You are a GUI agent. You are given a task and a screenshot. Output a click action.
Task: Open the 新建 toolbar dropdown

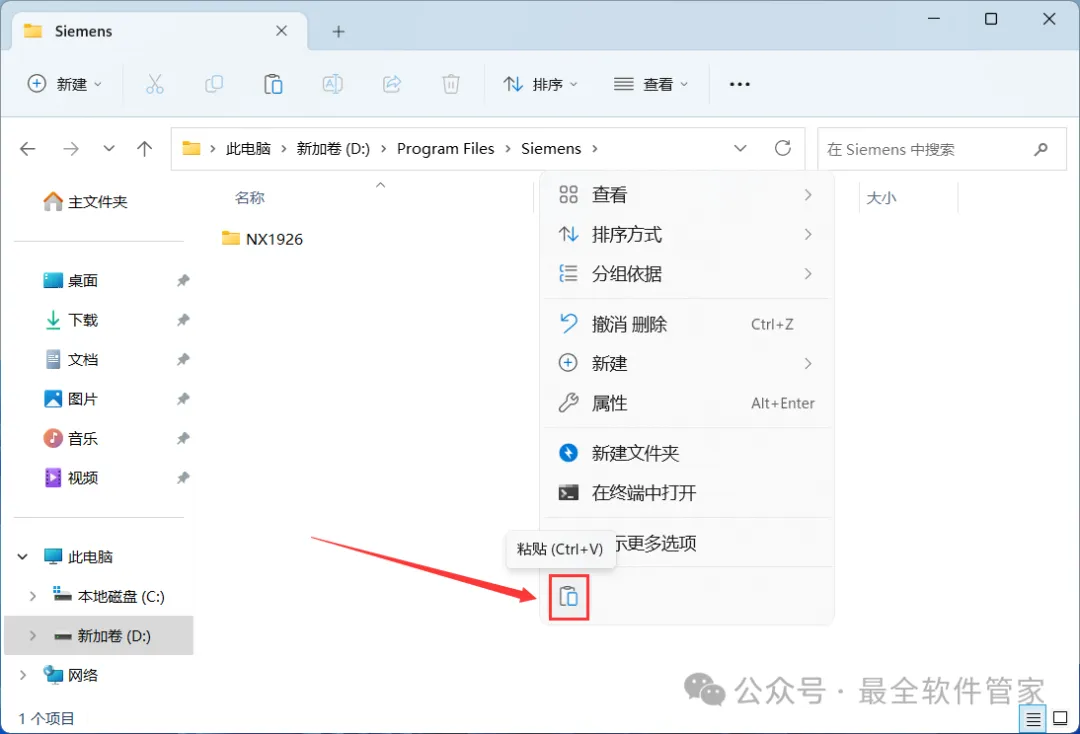click(x=65, y=84)
